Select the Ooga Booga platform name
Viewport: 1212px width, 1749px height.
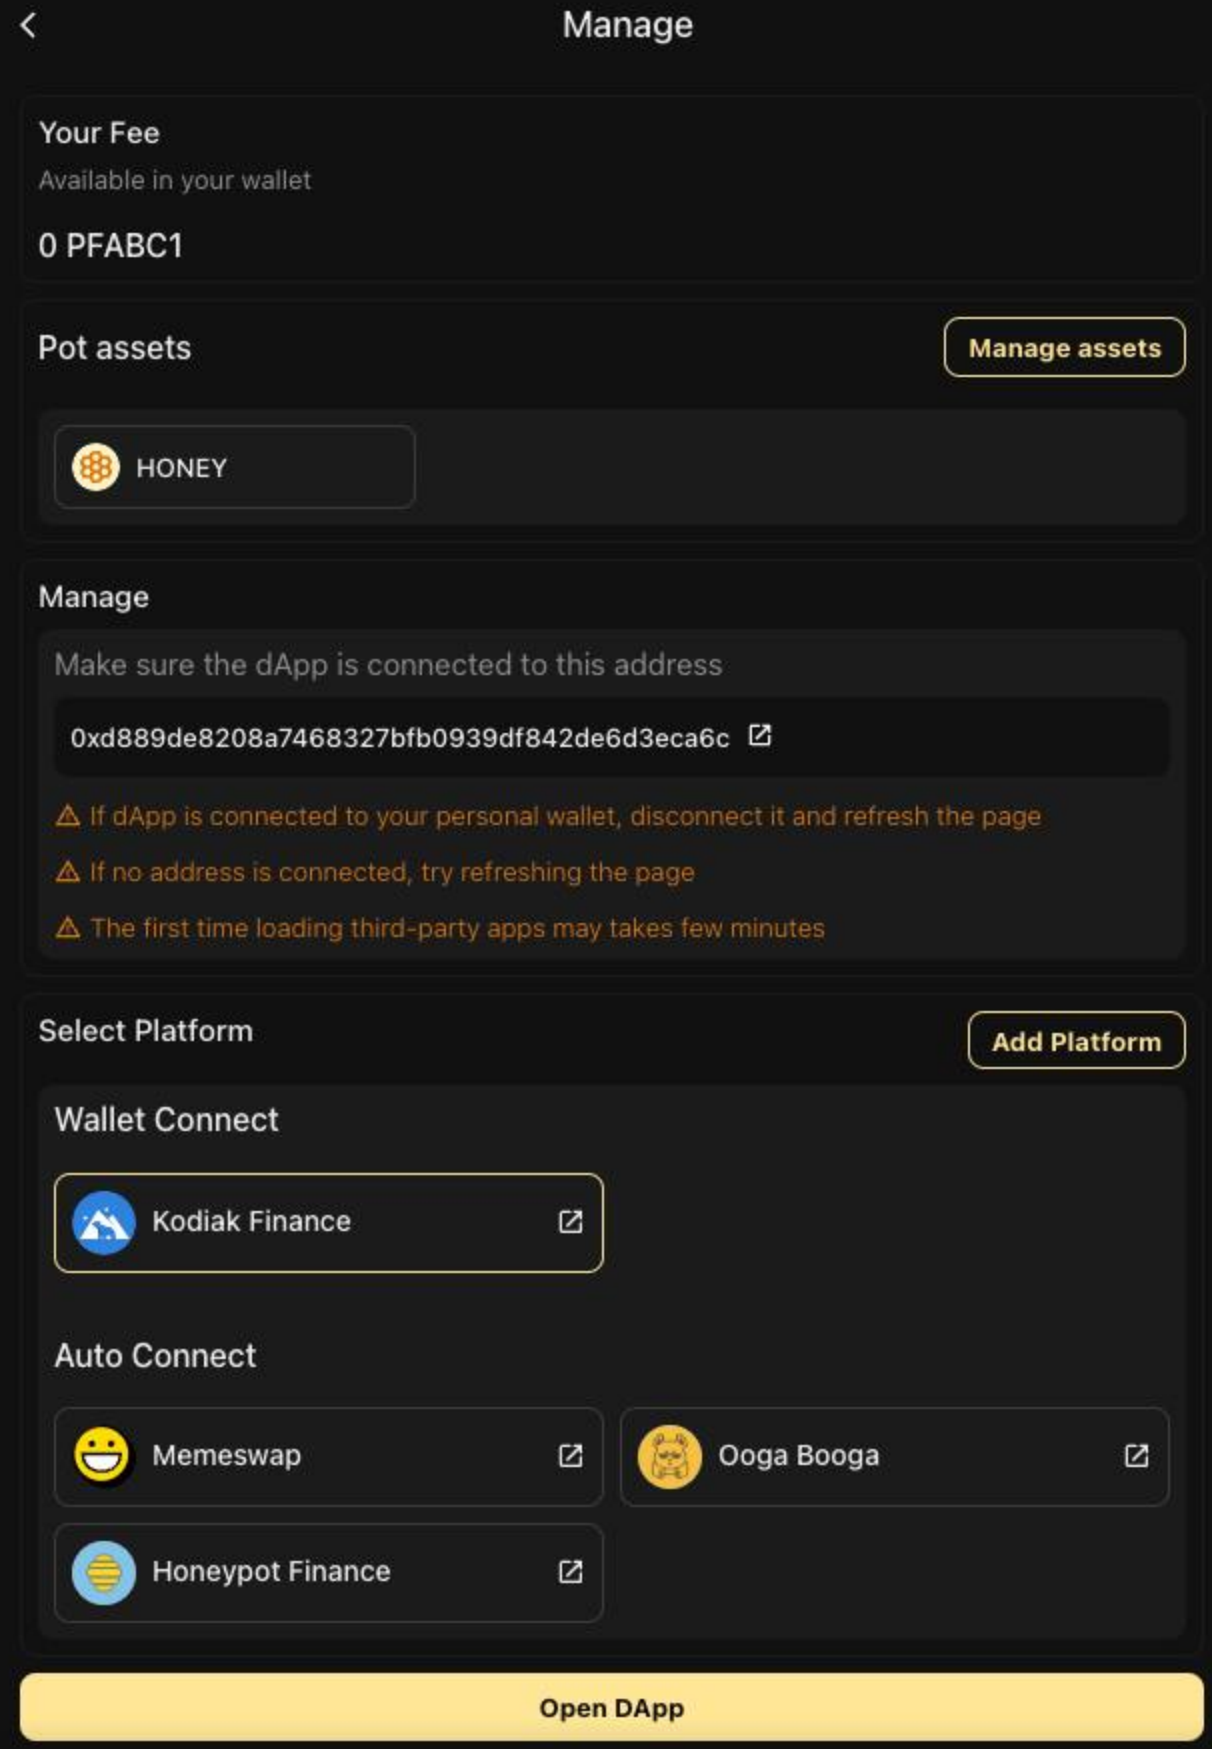click(798, 1456)
